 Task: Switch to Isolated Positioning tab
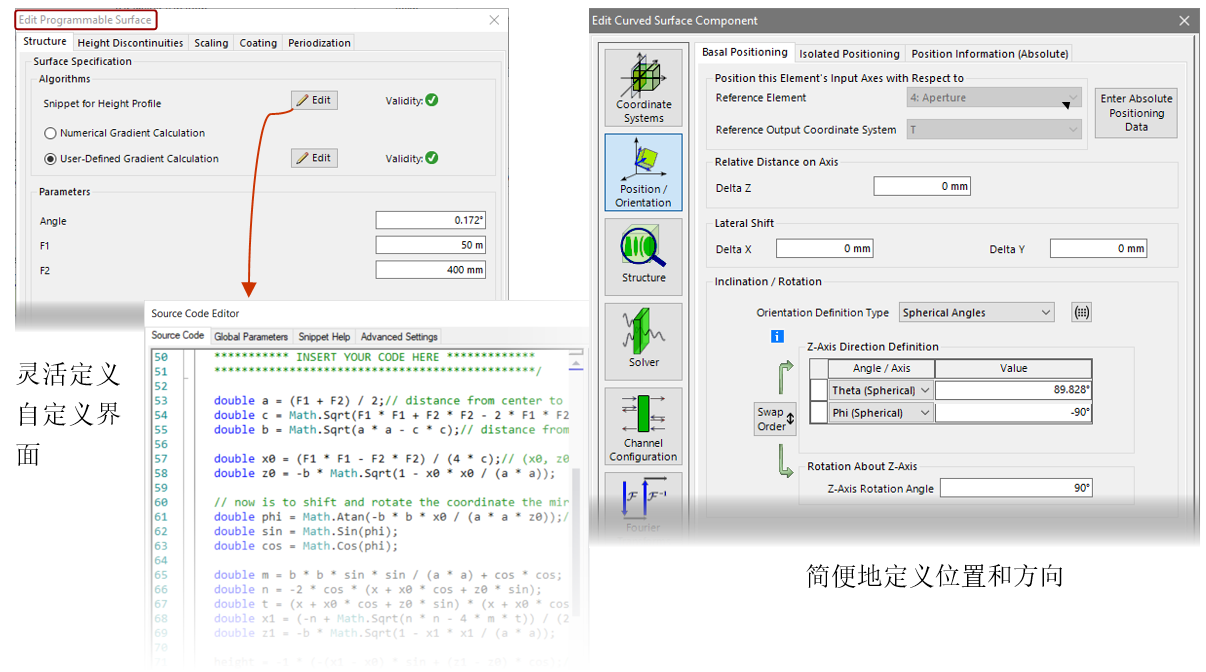click(x=849, y=54)
